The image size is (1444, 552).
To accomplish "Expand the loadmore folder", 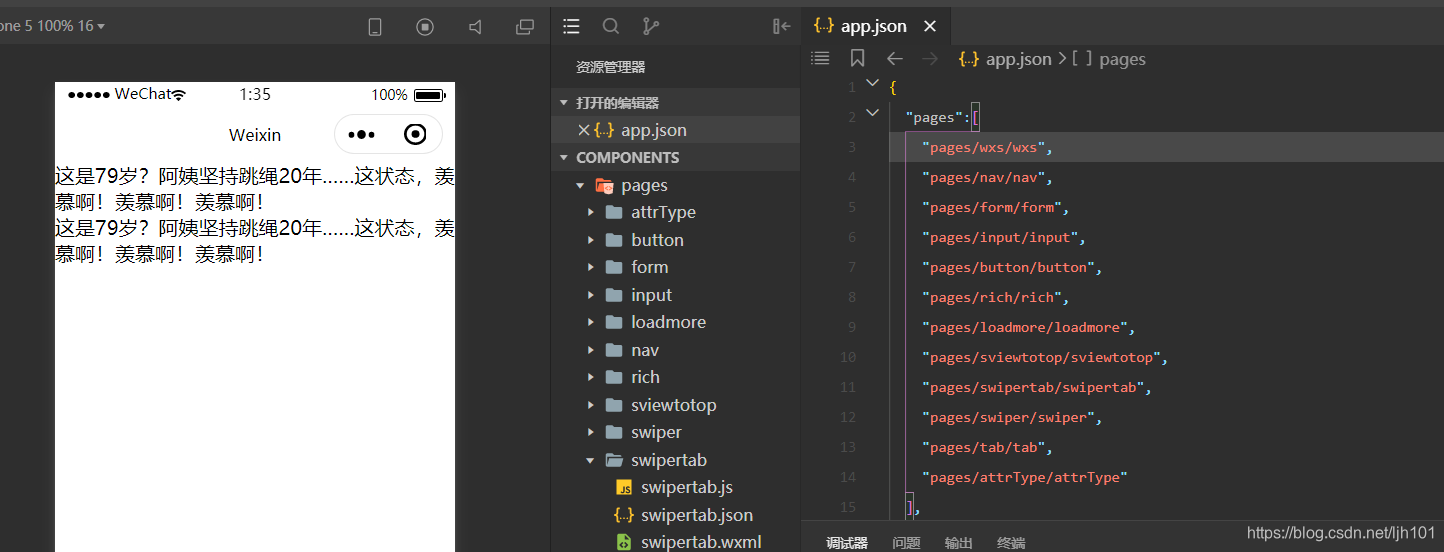I will (591, 322).
